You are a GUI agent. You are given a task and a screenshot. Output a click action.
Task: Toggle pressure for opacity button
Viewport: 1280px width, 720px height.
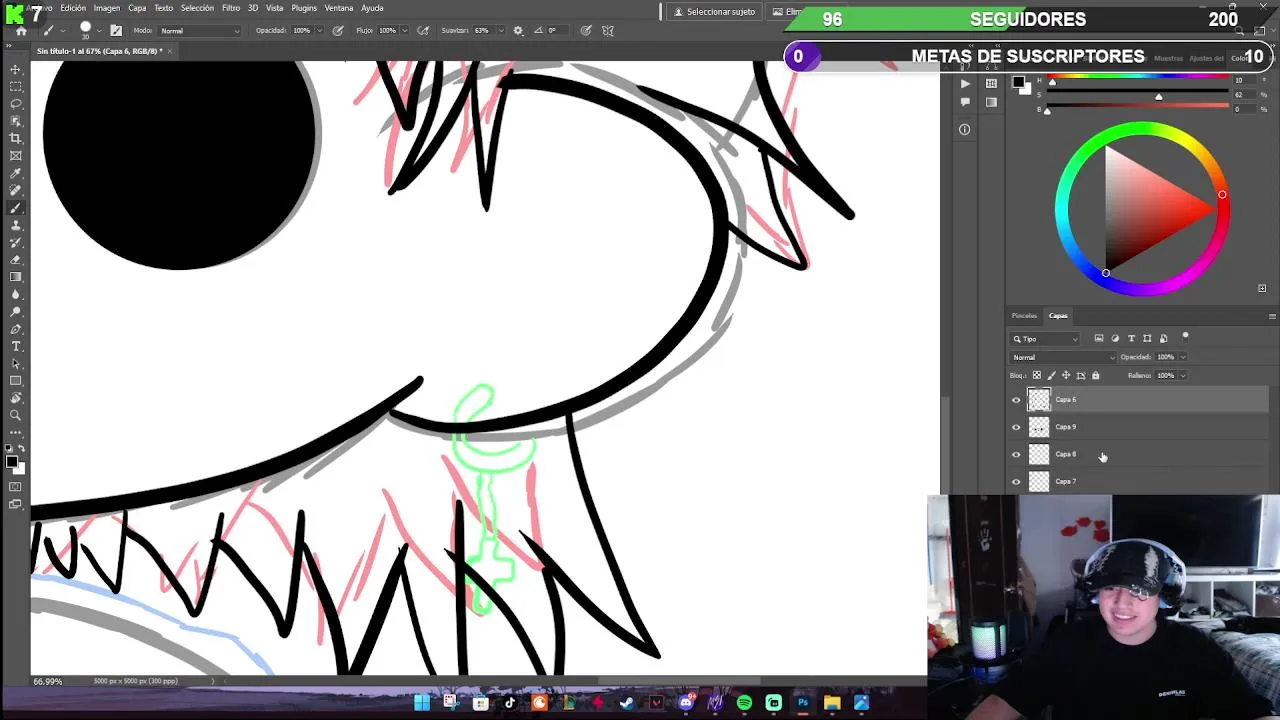338,31
